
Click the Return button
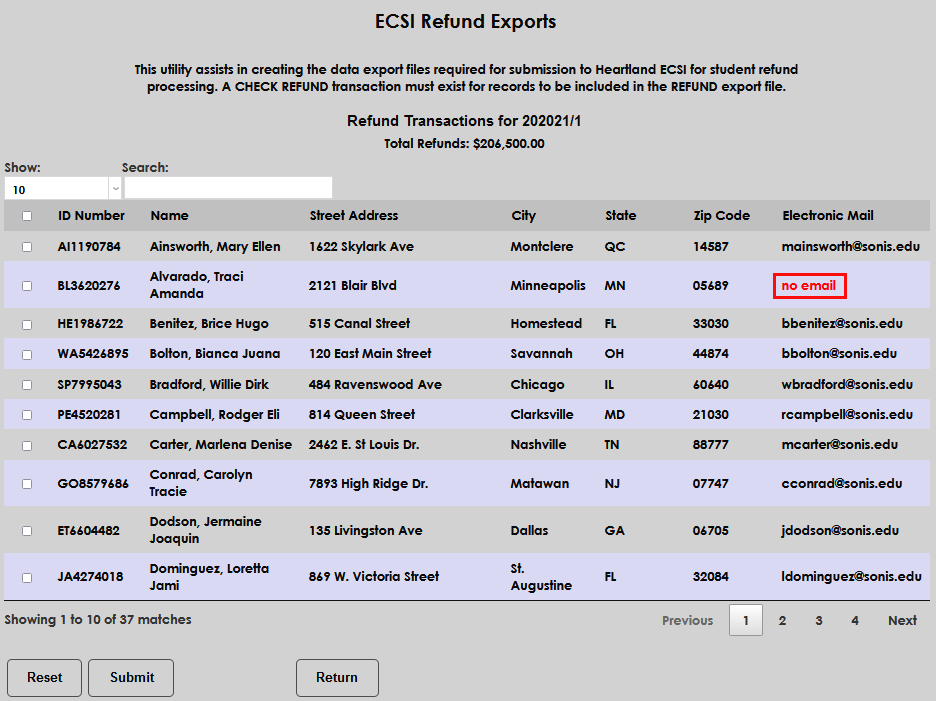coord(337,678)
